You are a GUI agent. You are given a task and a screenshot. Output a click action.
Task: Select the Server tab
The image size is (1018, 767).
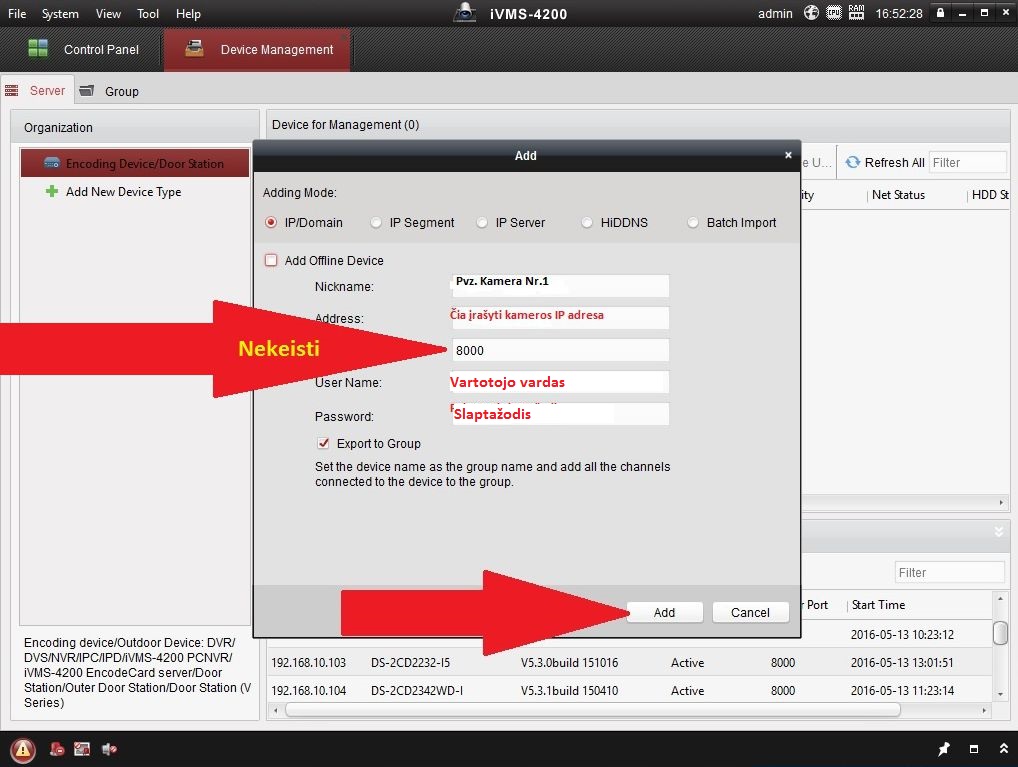point(36,91)
